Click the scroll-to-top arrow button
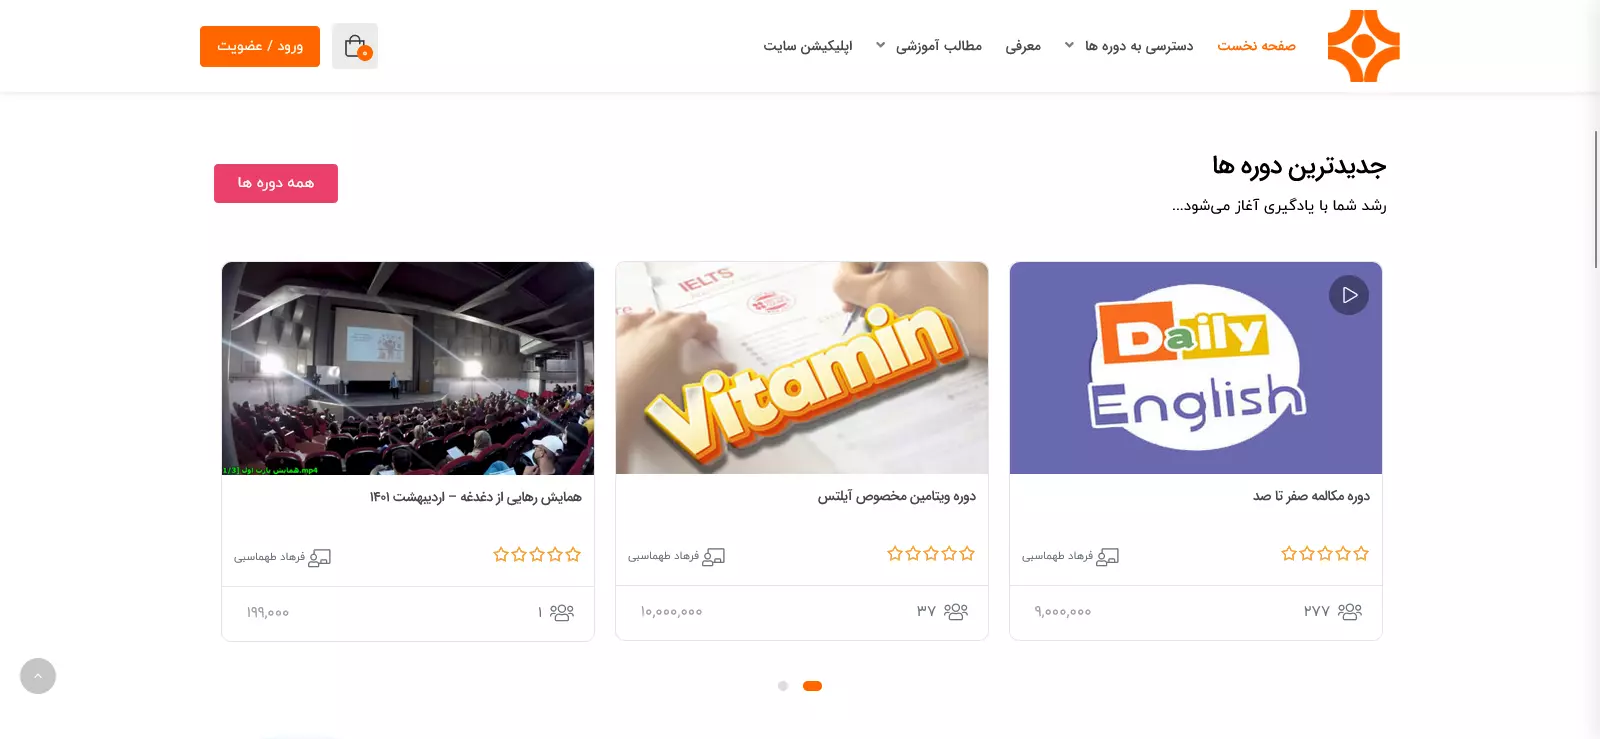The height and width of the screenshot is (739, 1600). (38, 676)
